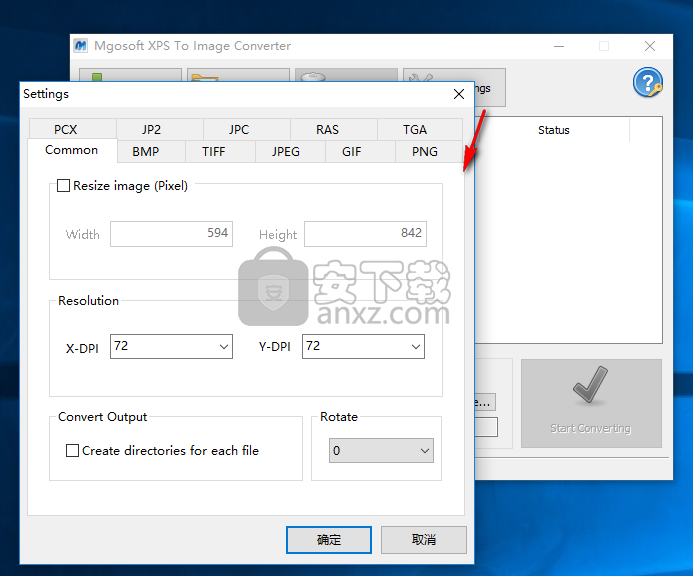Viewport: 693px width, 576px height.
Task: Close the Settings dialog
Action: point(459,94)
